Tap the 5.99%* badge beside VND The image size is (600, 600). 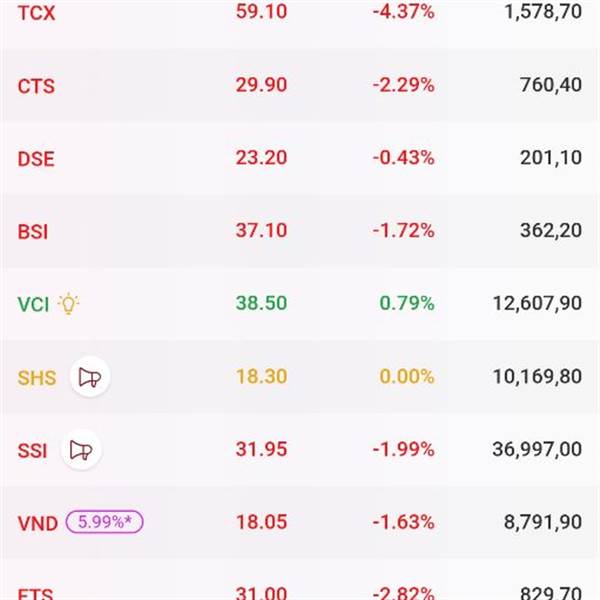click(105, 522)
